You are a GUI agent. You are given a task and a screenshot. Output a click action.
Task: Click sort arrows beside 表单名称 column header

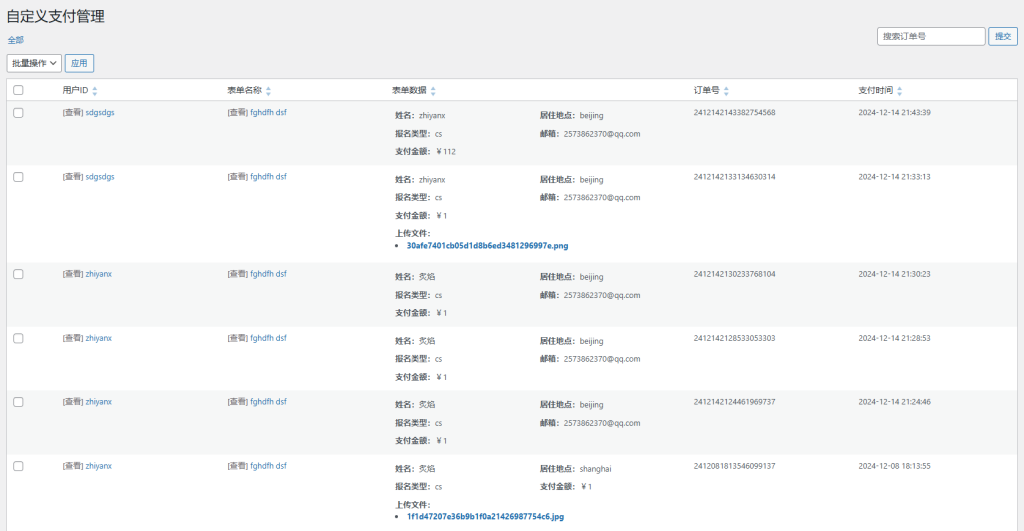[268, 91]
